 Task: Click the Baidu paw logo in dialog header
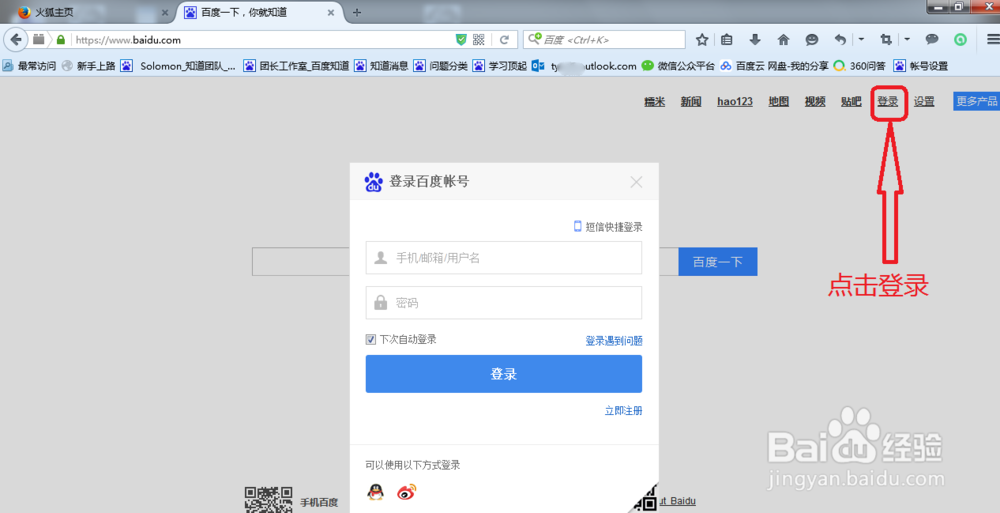(x=373, y=182)
